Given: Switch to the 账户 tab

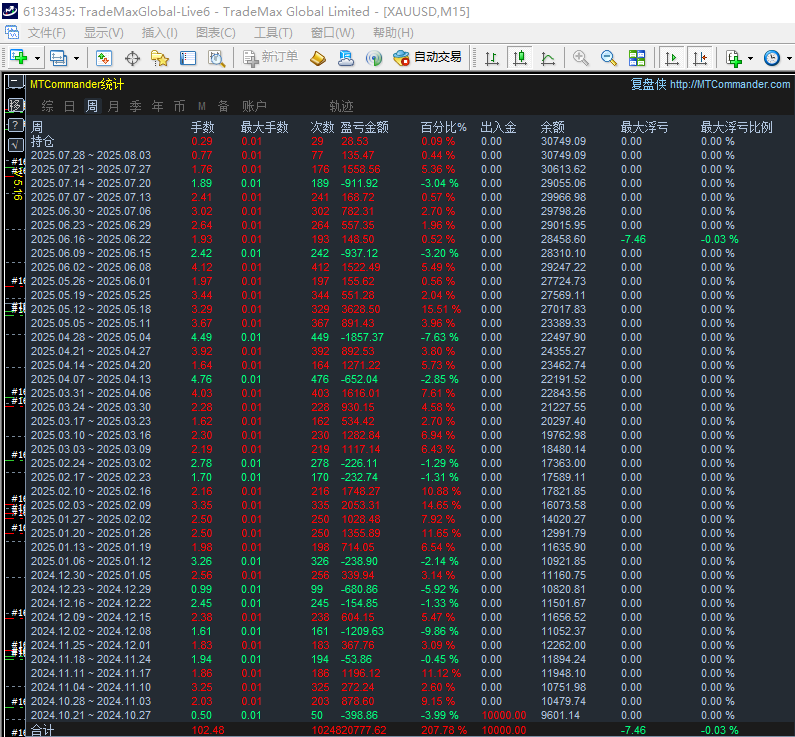Looking at the screenshot, I should coord(254,106).
